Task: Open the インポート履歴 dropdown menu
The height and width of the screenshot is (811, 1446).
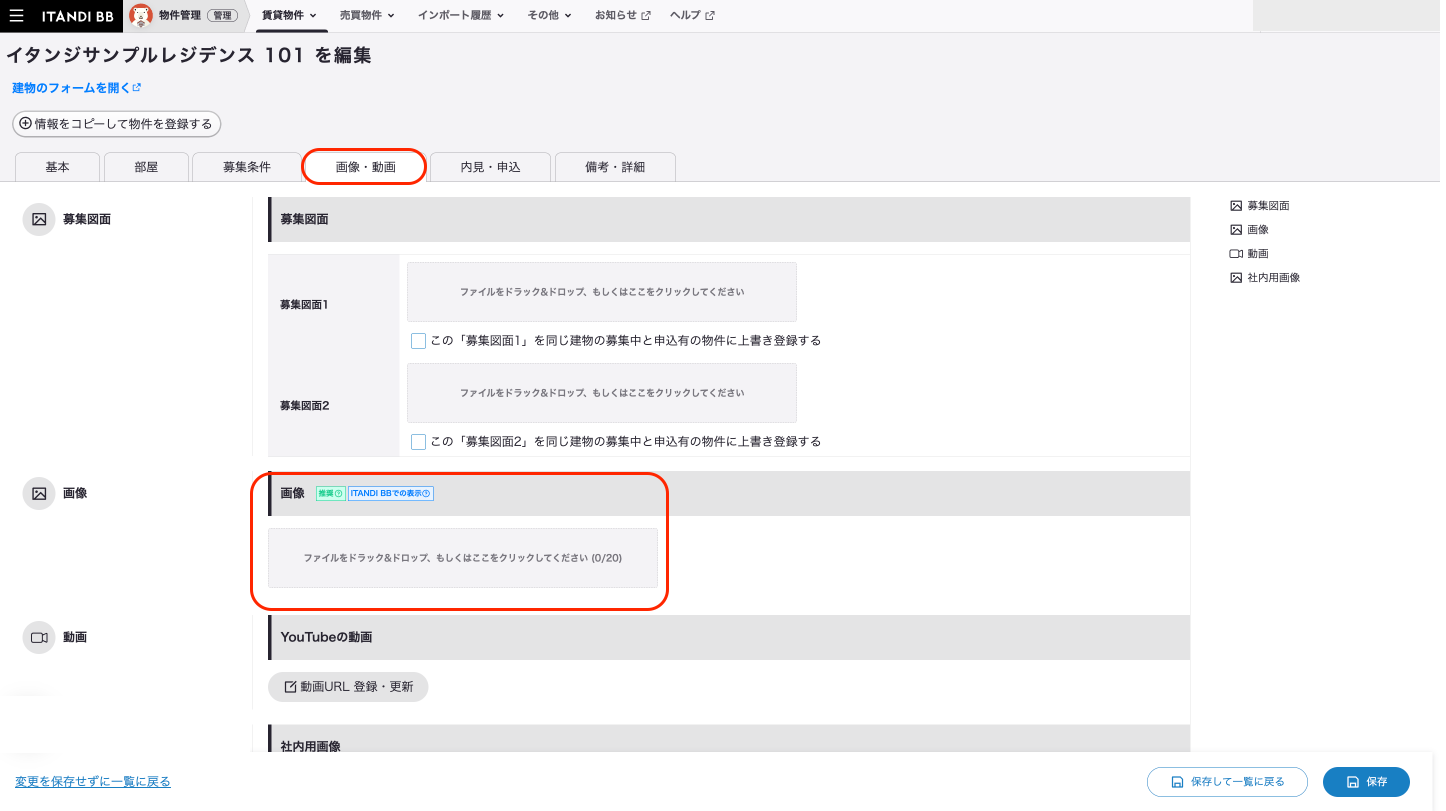Action: pos(461,16)
